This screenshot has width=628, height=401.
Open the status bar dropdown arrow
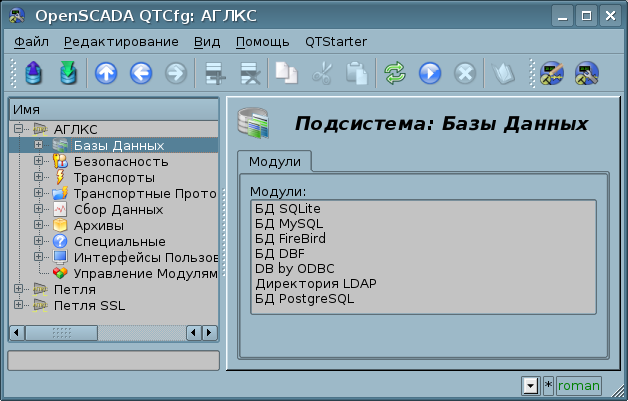click(x=531, y=386)
